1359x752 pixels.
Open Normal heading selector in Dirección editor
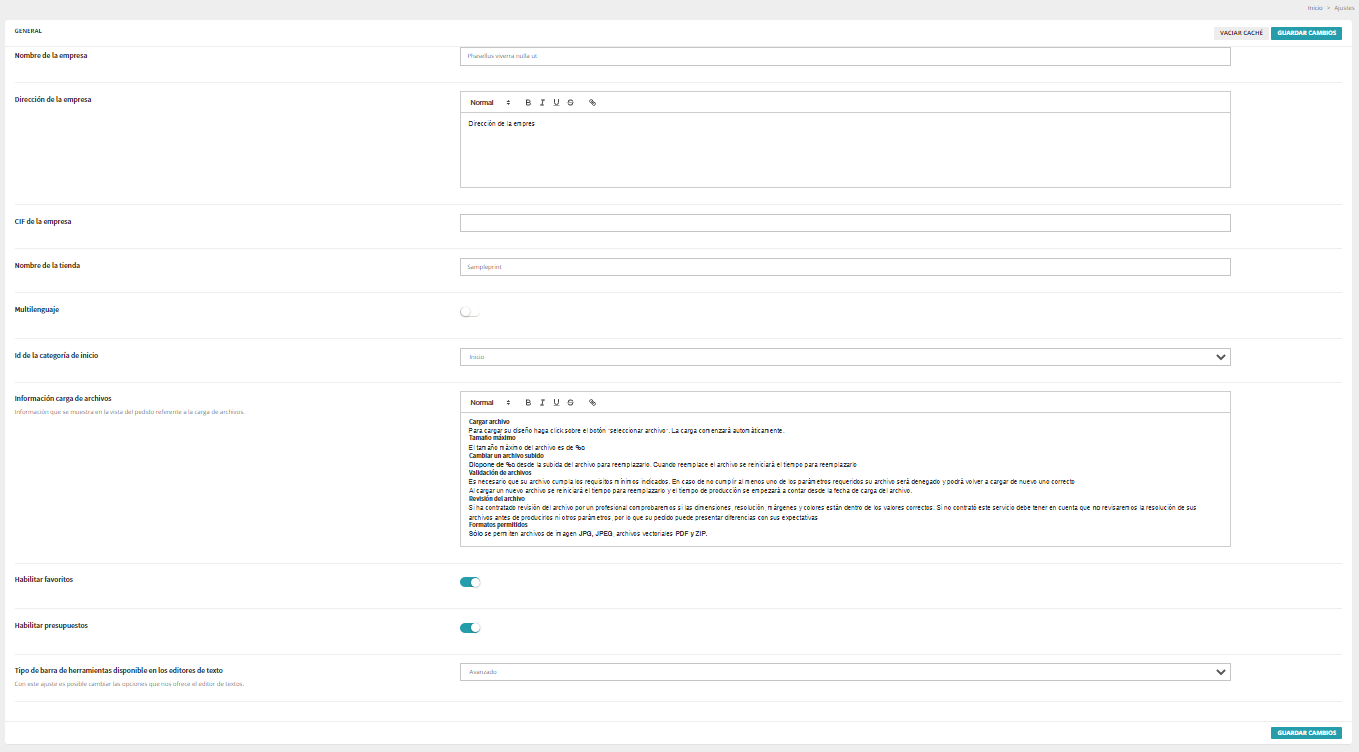click(x=489, y=103)
